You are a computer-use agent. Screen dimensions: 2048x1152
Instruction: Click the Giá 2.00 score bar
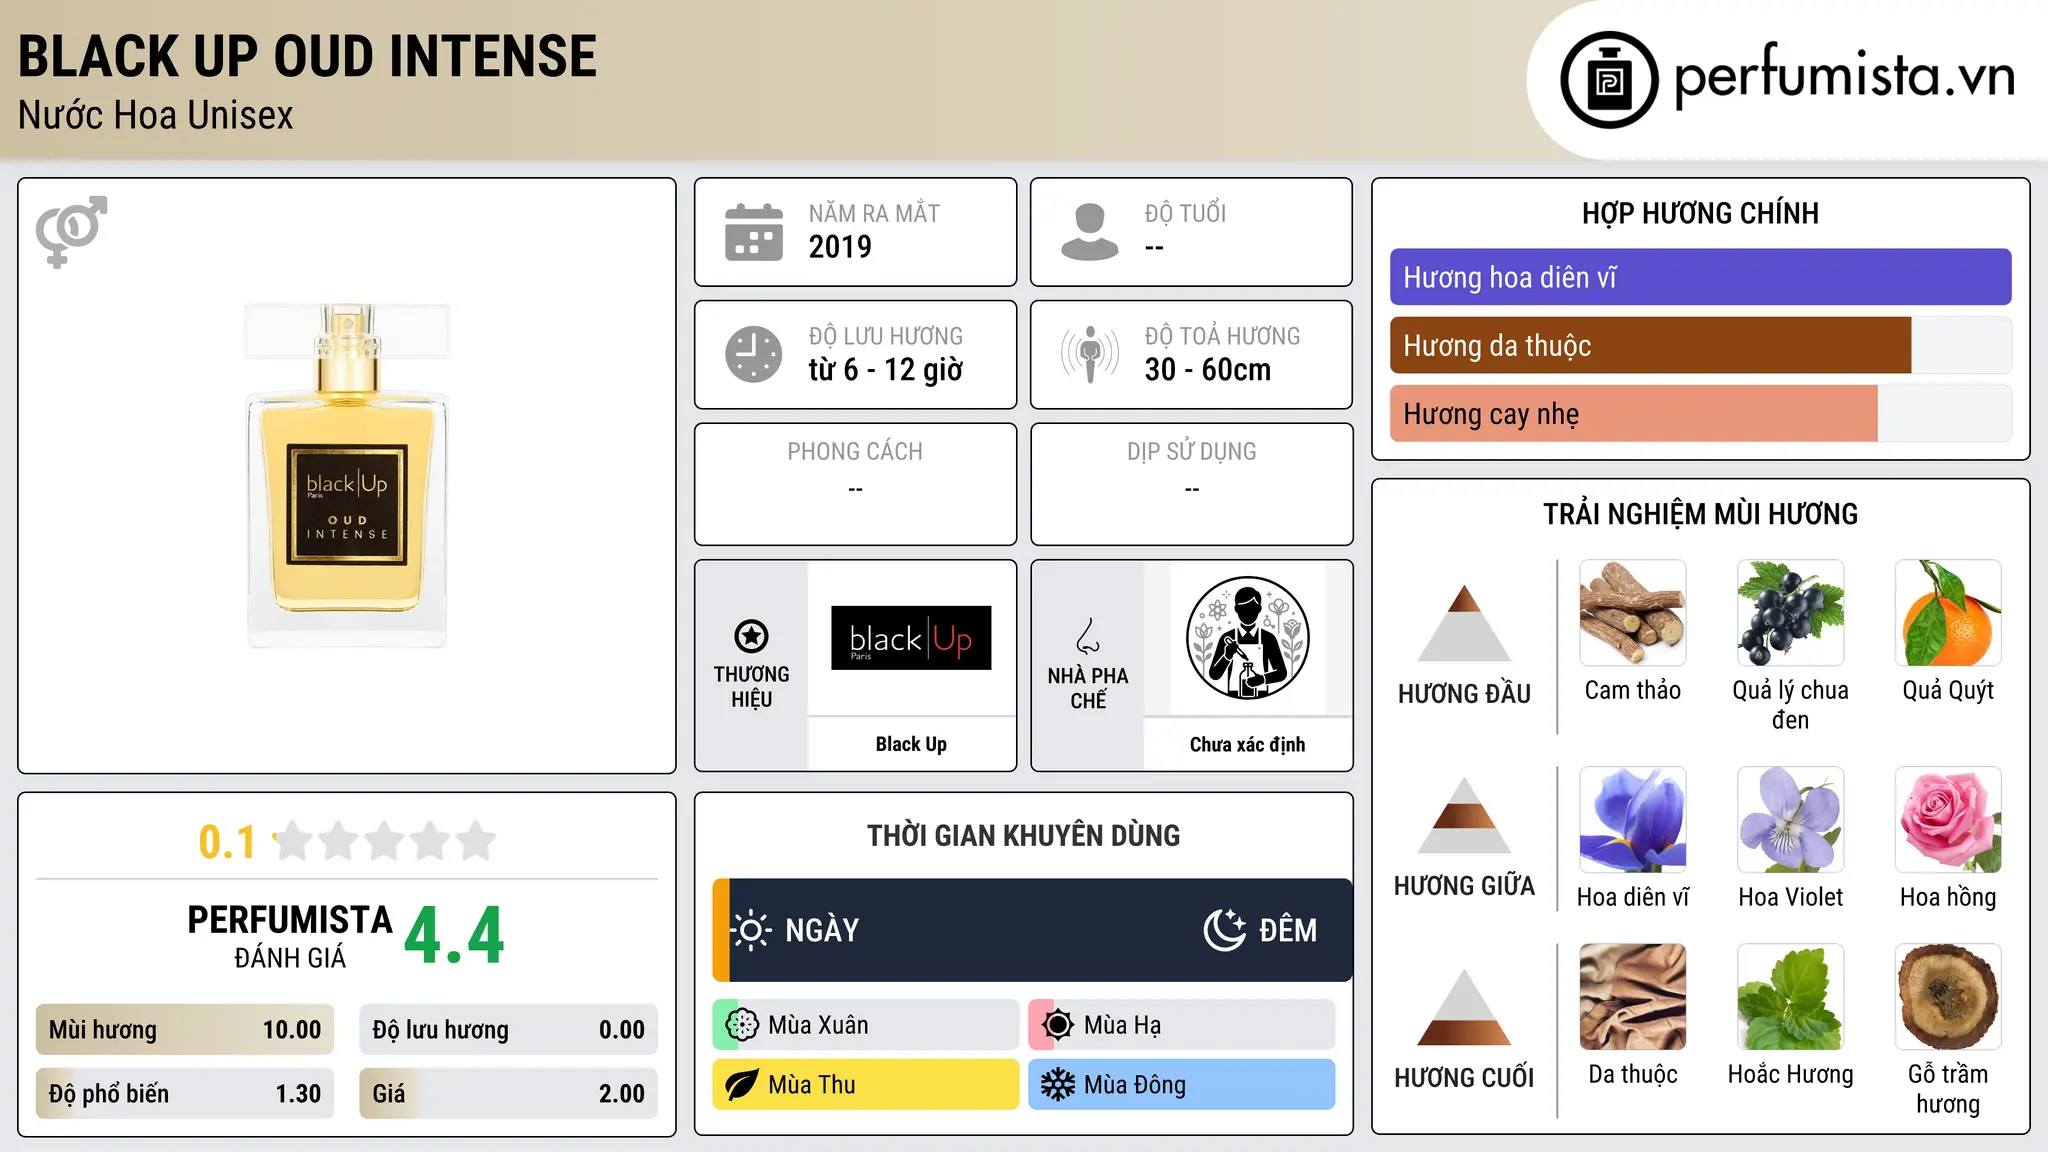coord(508,1094)
